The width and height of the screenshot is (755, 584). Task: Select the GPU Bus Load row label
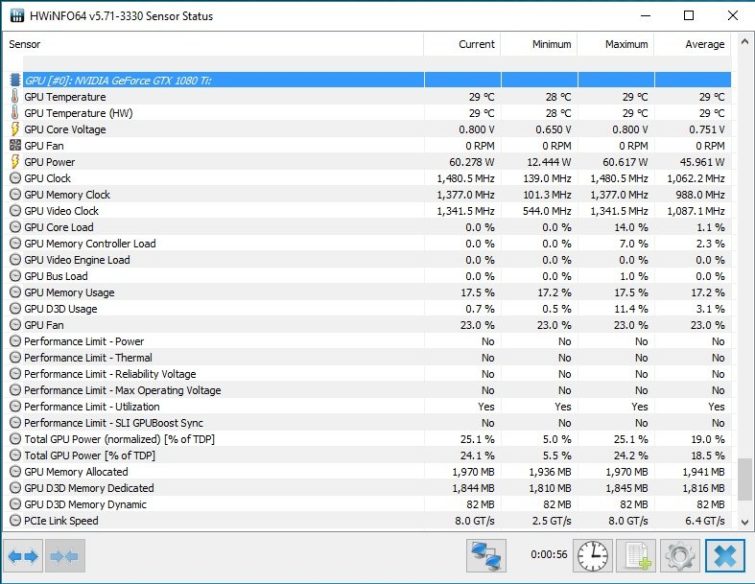(56, 276)
